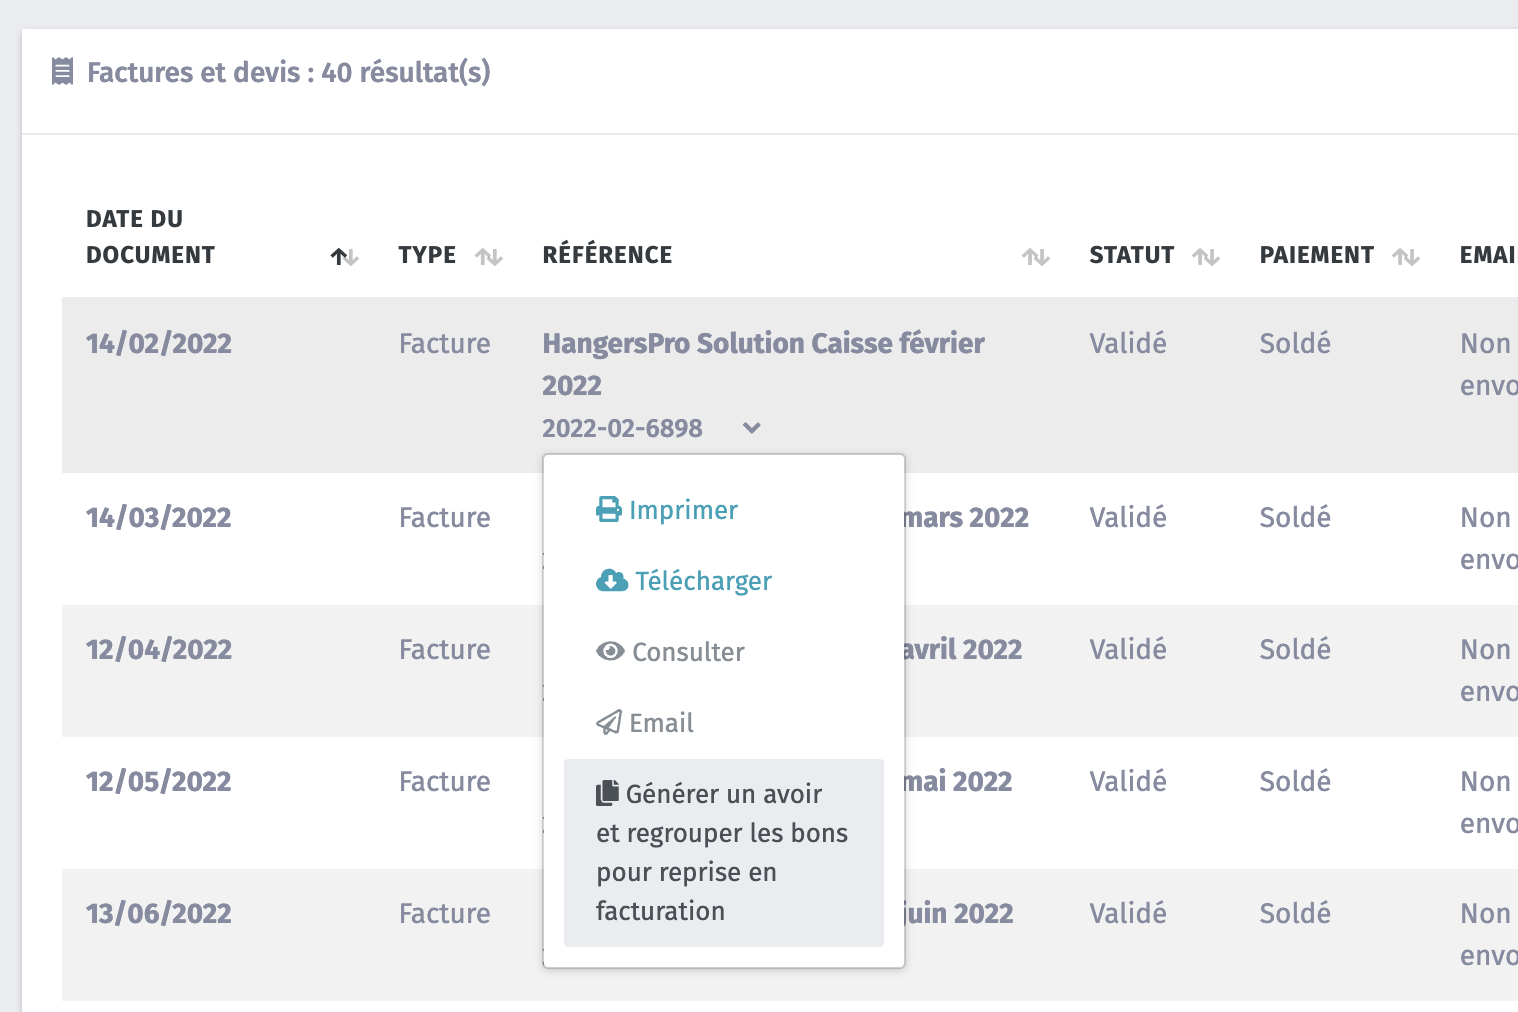Choose Générer un avoir et regrouper option

pyautogui.click(x=722, y=852)
